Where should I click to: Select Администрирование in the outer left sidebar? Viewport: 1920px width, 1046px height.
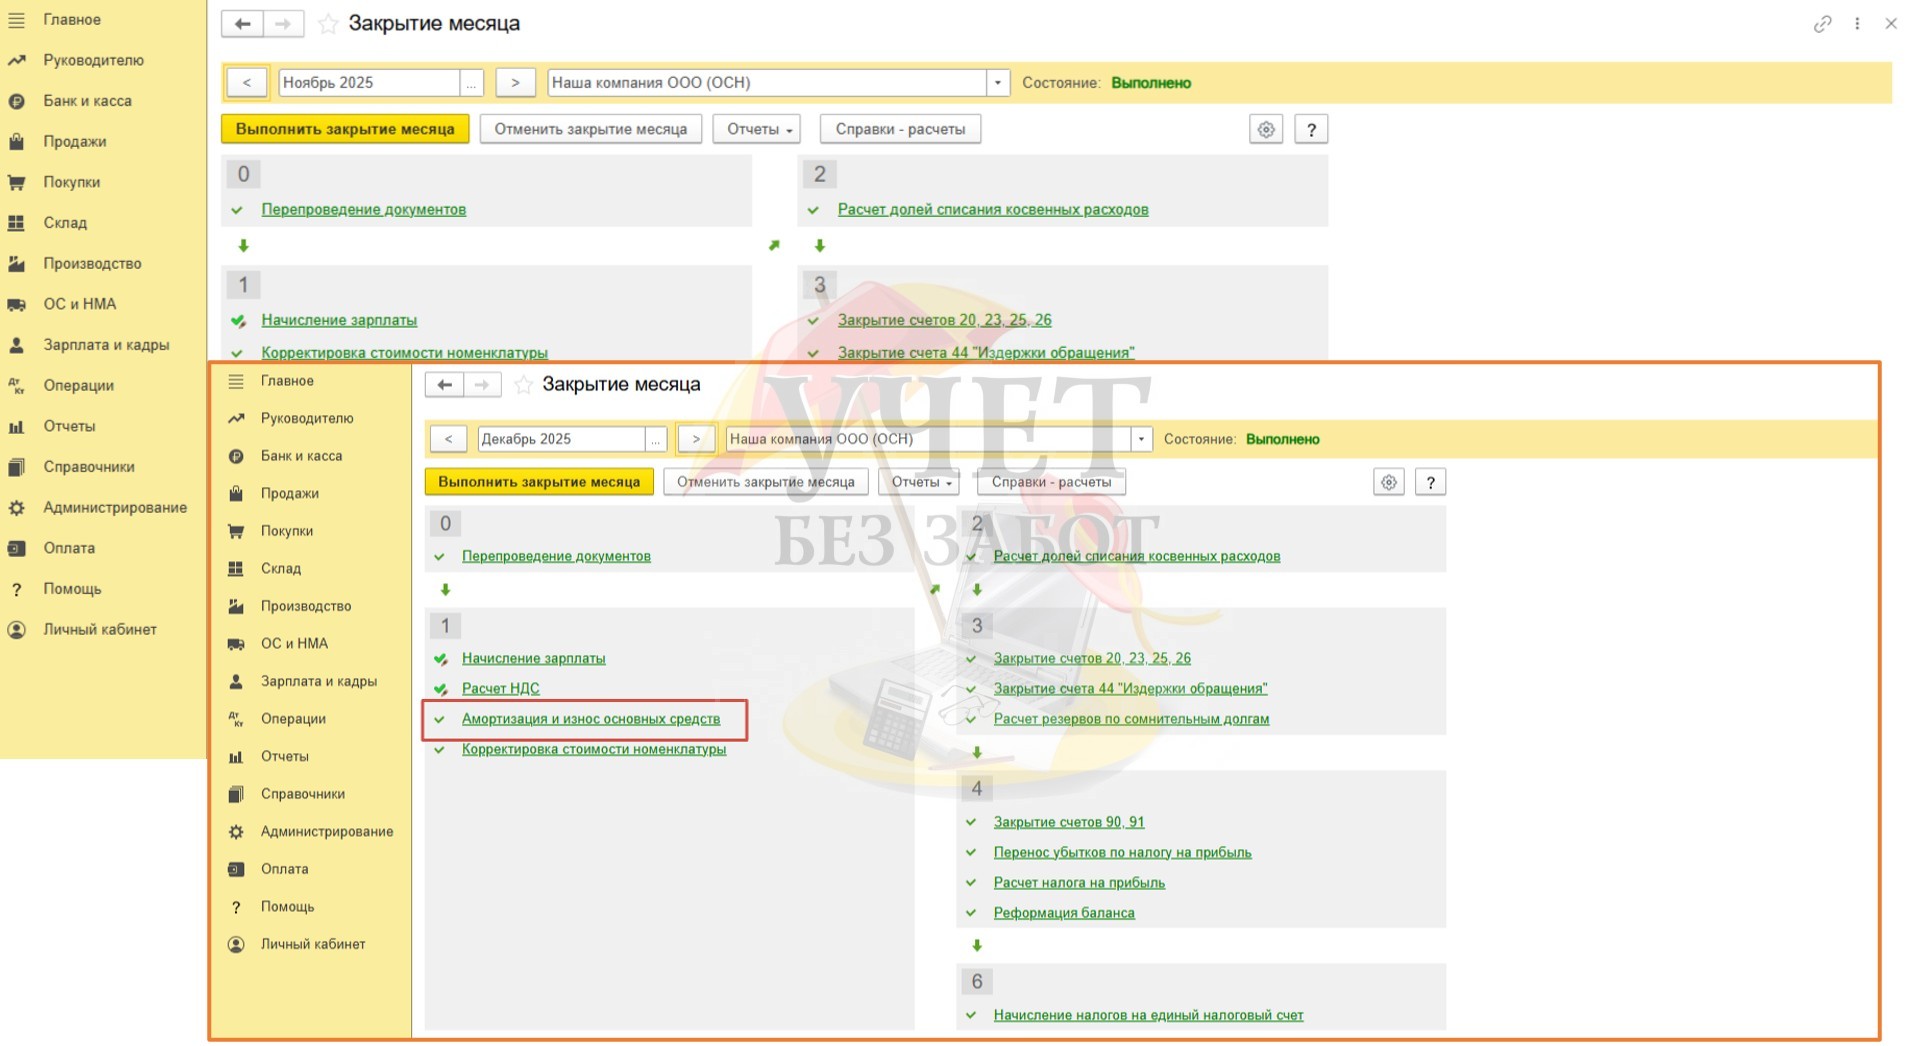pos(114,508)
